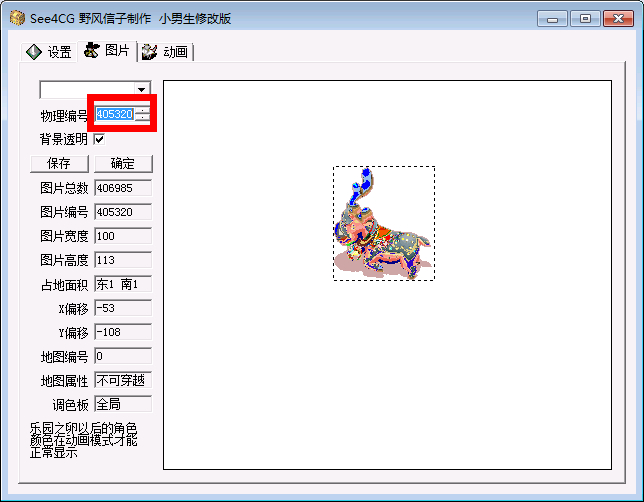Click the 调色板 field showing 全局

[x=122, y=404]
